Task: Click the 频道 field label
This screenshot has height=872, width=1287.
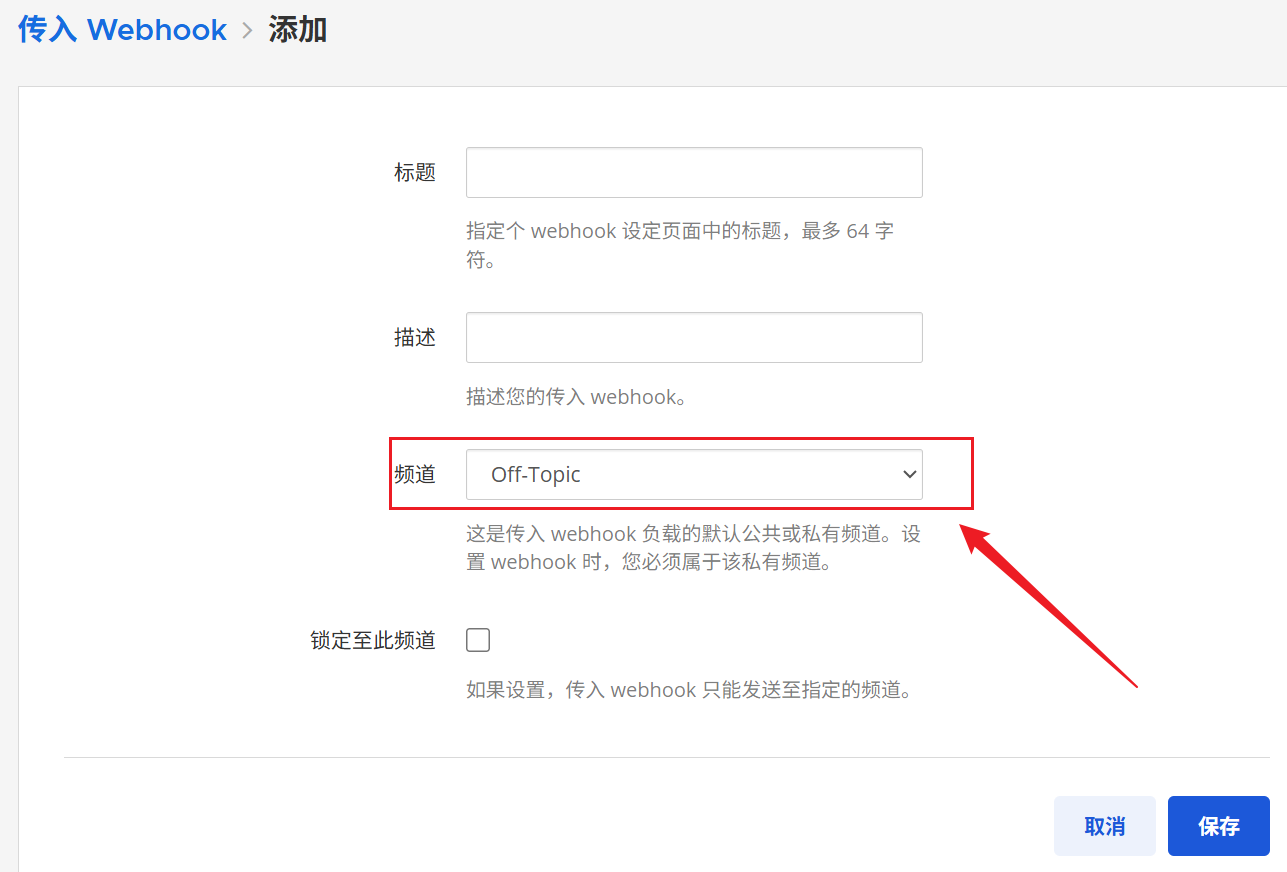Action: (415, 474)
